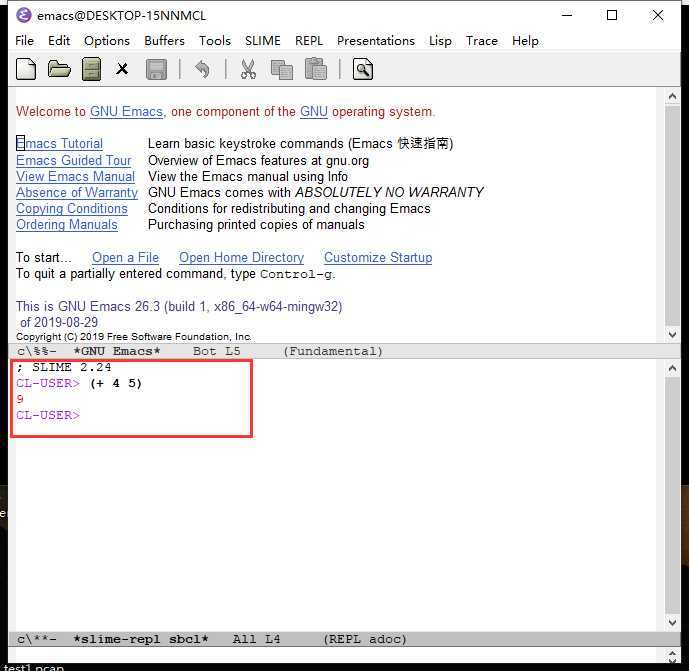Click 'This is GNU Emacs 26.3' version text
Screen dimensions: 689x671
click(88, 306)
